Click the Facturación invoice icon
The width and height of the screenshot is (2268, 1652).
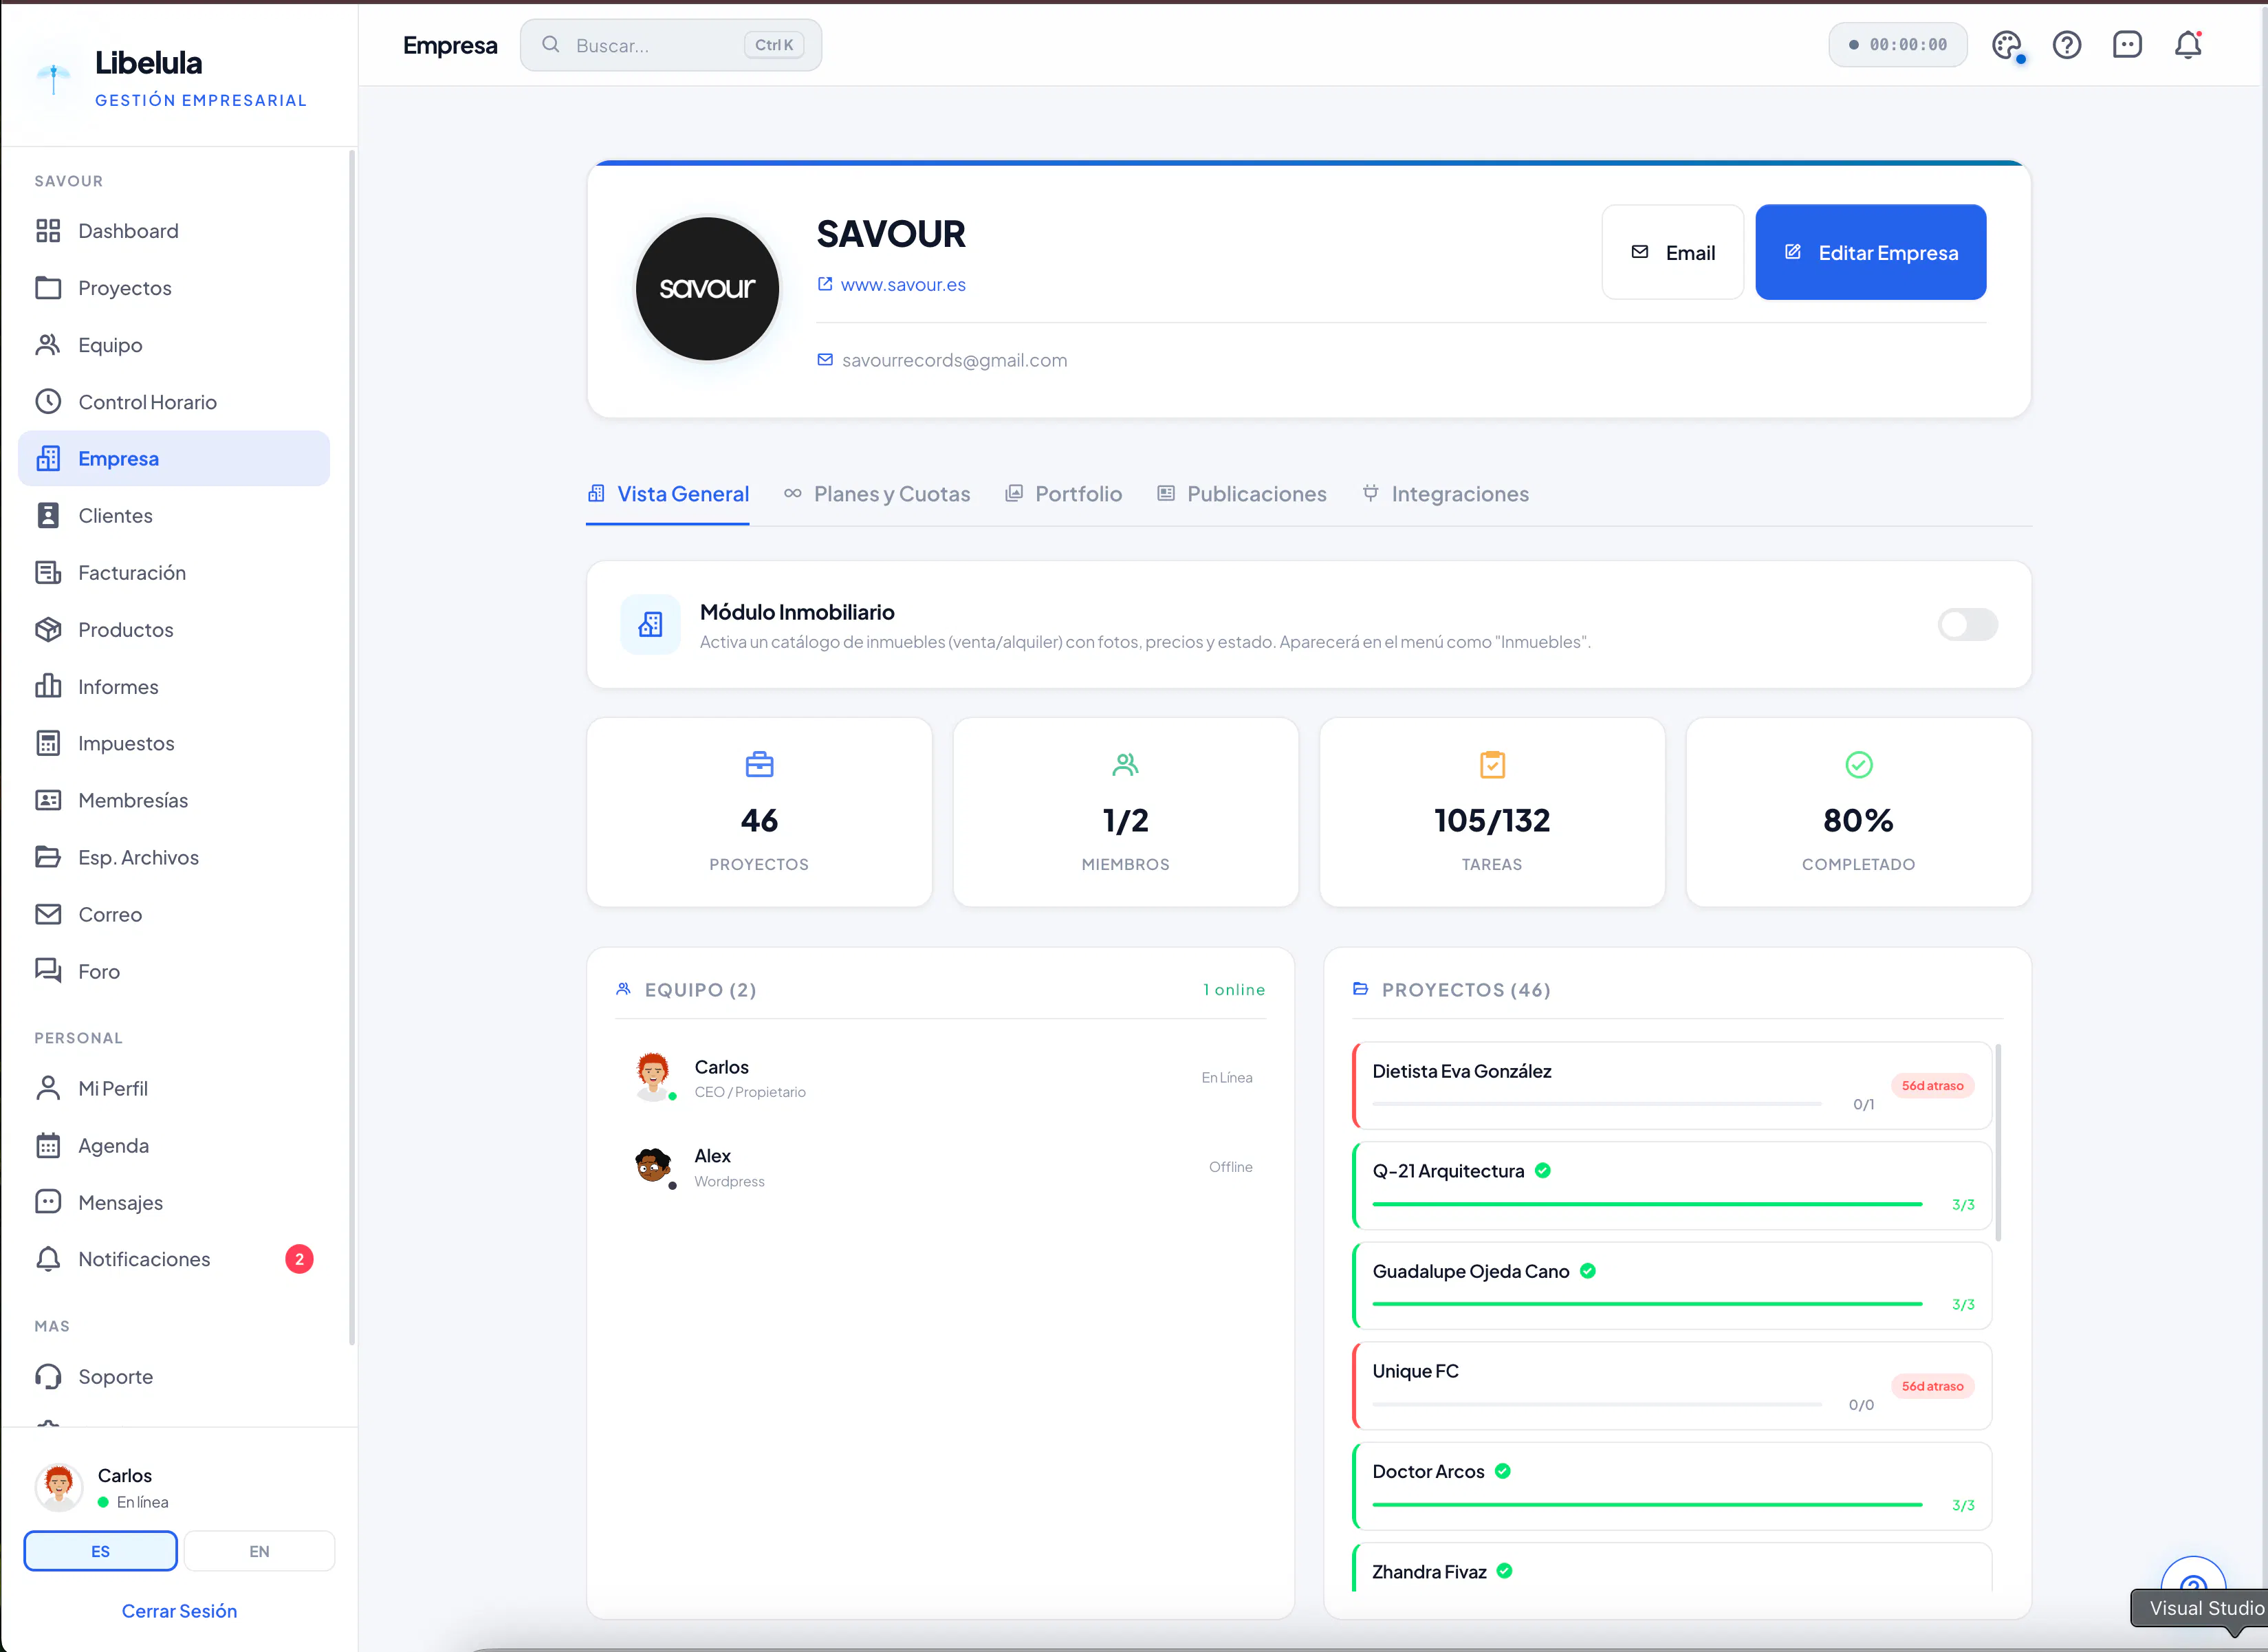pyautogui.click(x=48, y=573)
